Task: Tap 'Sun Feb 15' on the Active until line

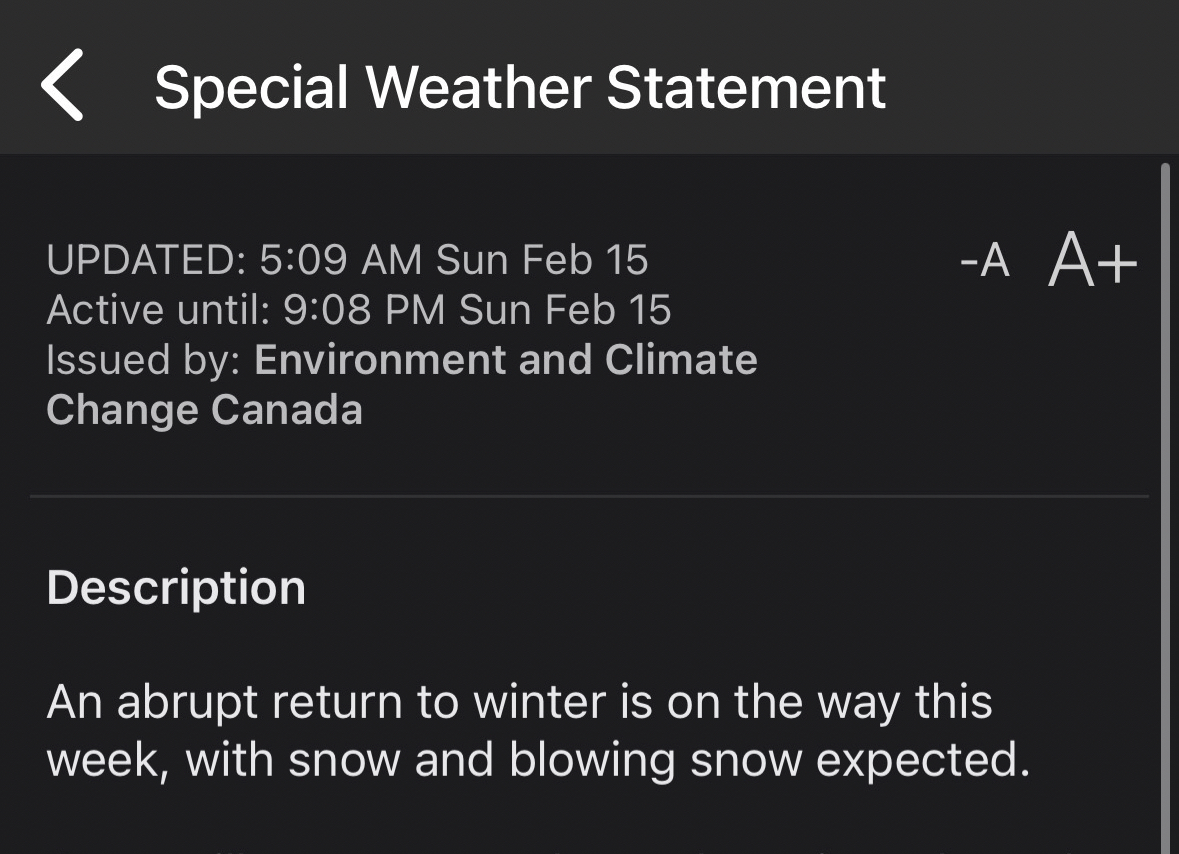Action: (x=565, y=310)
